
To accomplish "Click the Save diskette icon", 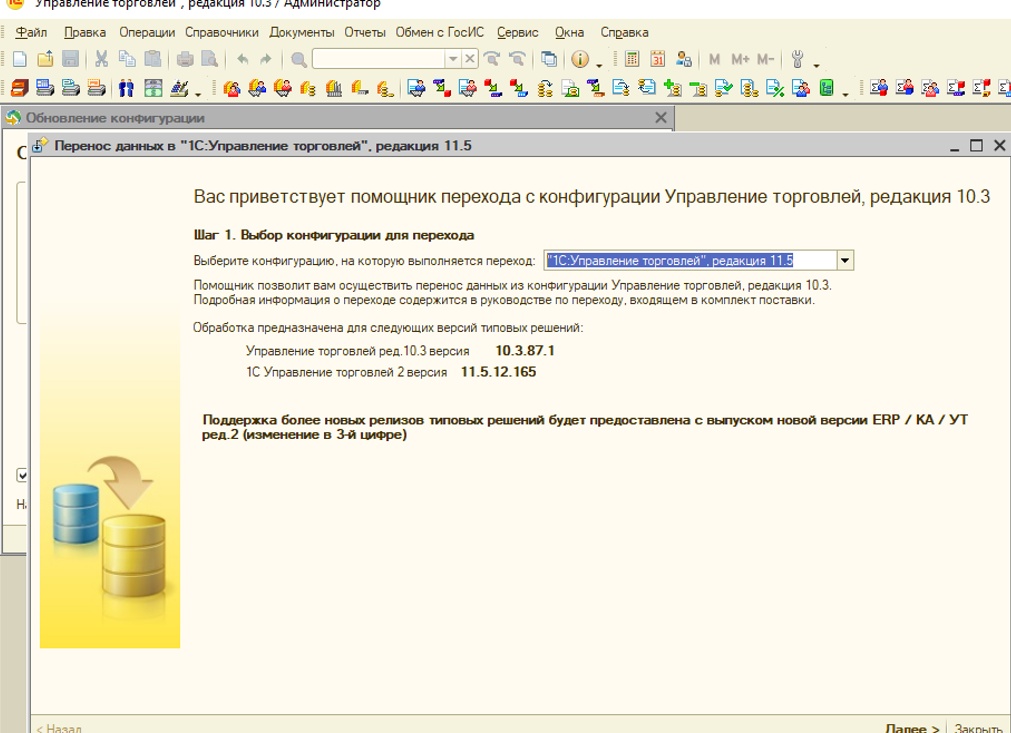I will pyautogui.click(x=70, y=59).
